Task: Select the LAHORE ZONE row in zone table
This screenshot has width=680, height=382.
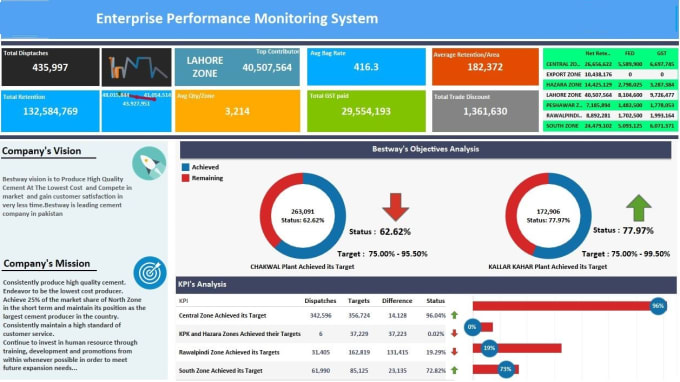Action: pos(610,95)
